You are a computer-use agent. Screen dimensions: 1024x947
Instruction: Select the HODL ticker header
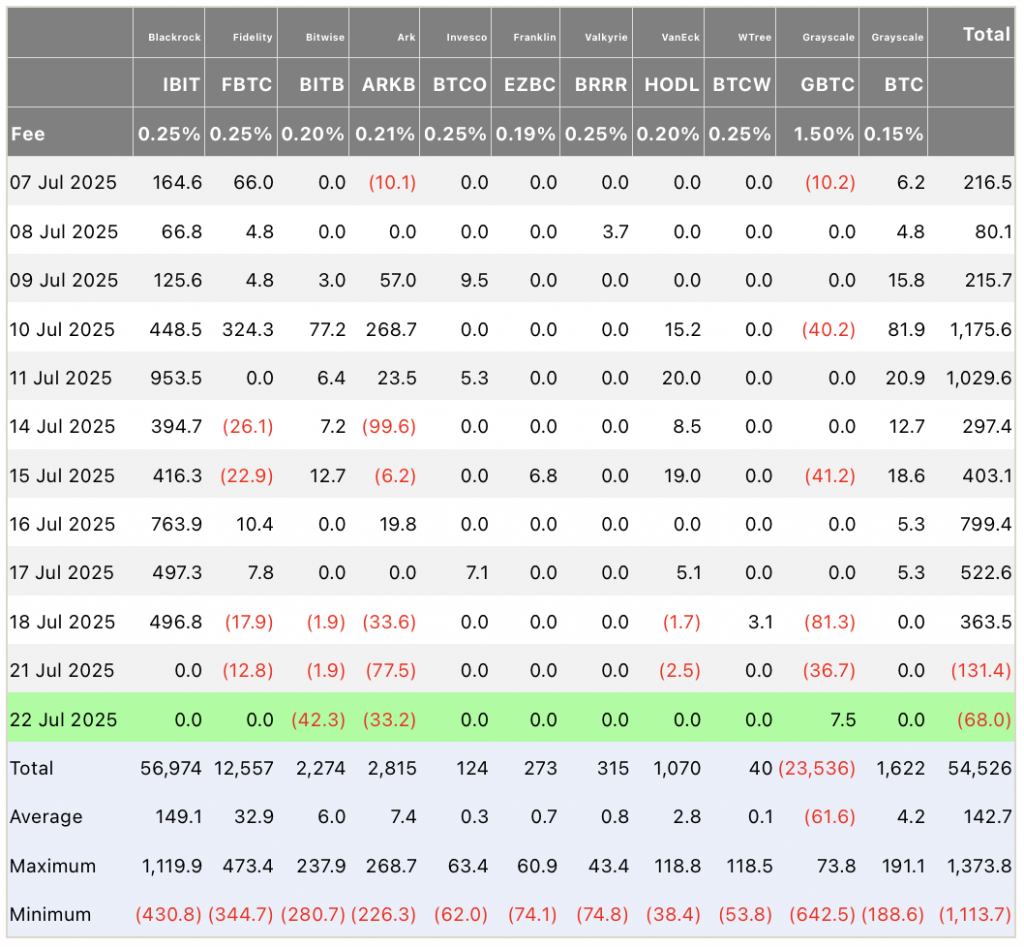(672, 85)
